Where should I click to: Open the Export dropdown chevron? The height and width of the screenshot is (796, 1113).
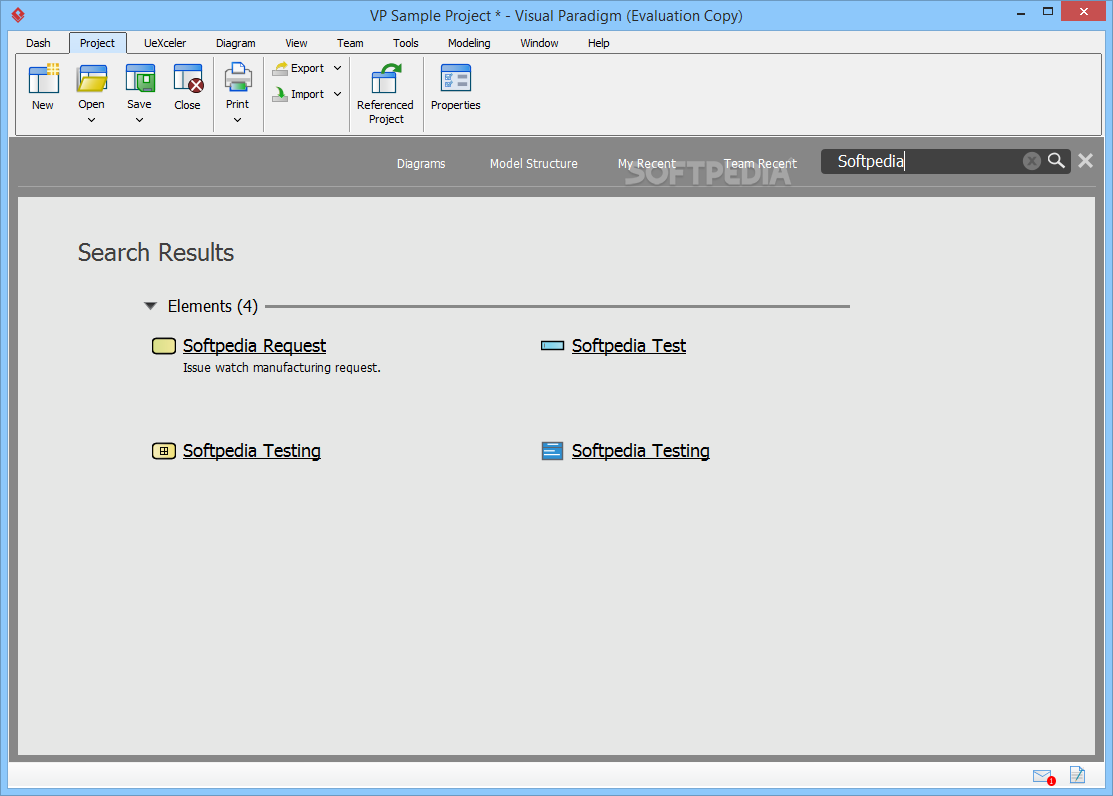pos(338,68)
